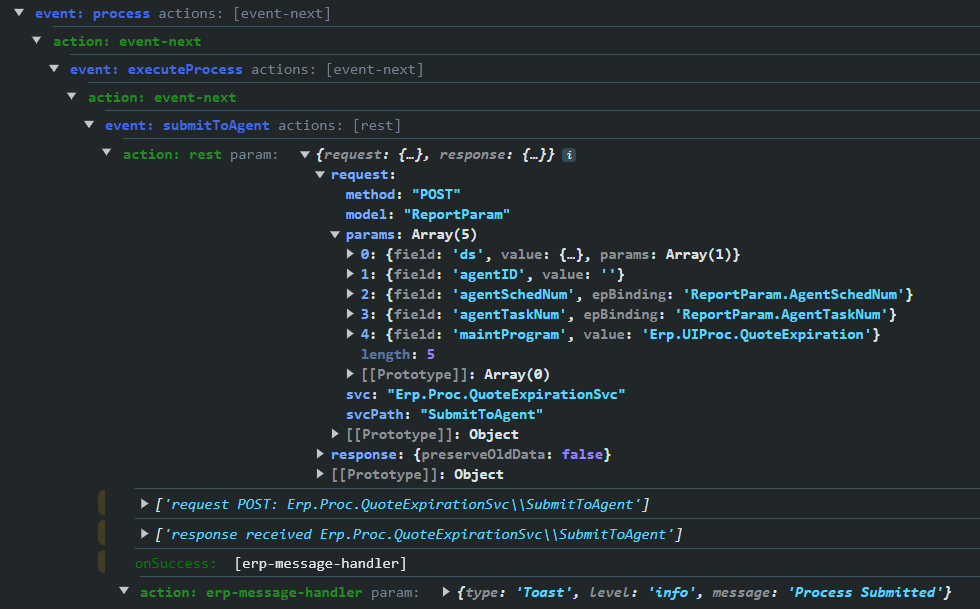
Task: Expand params item 0 with field 'ds'
Action: [351, 254]
